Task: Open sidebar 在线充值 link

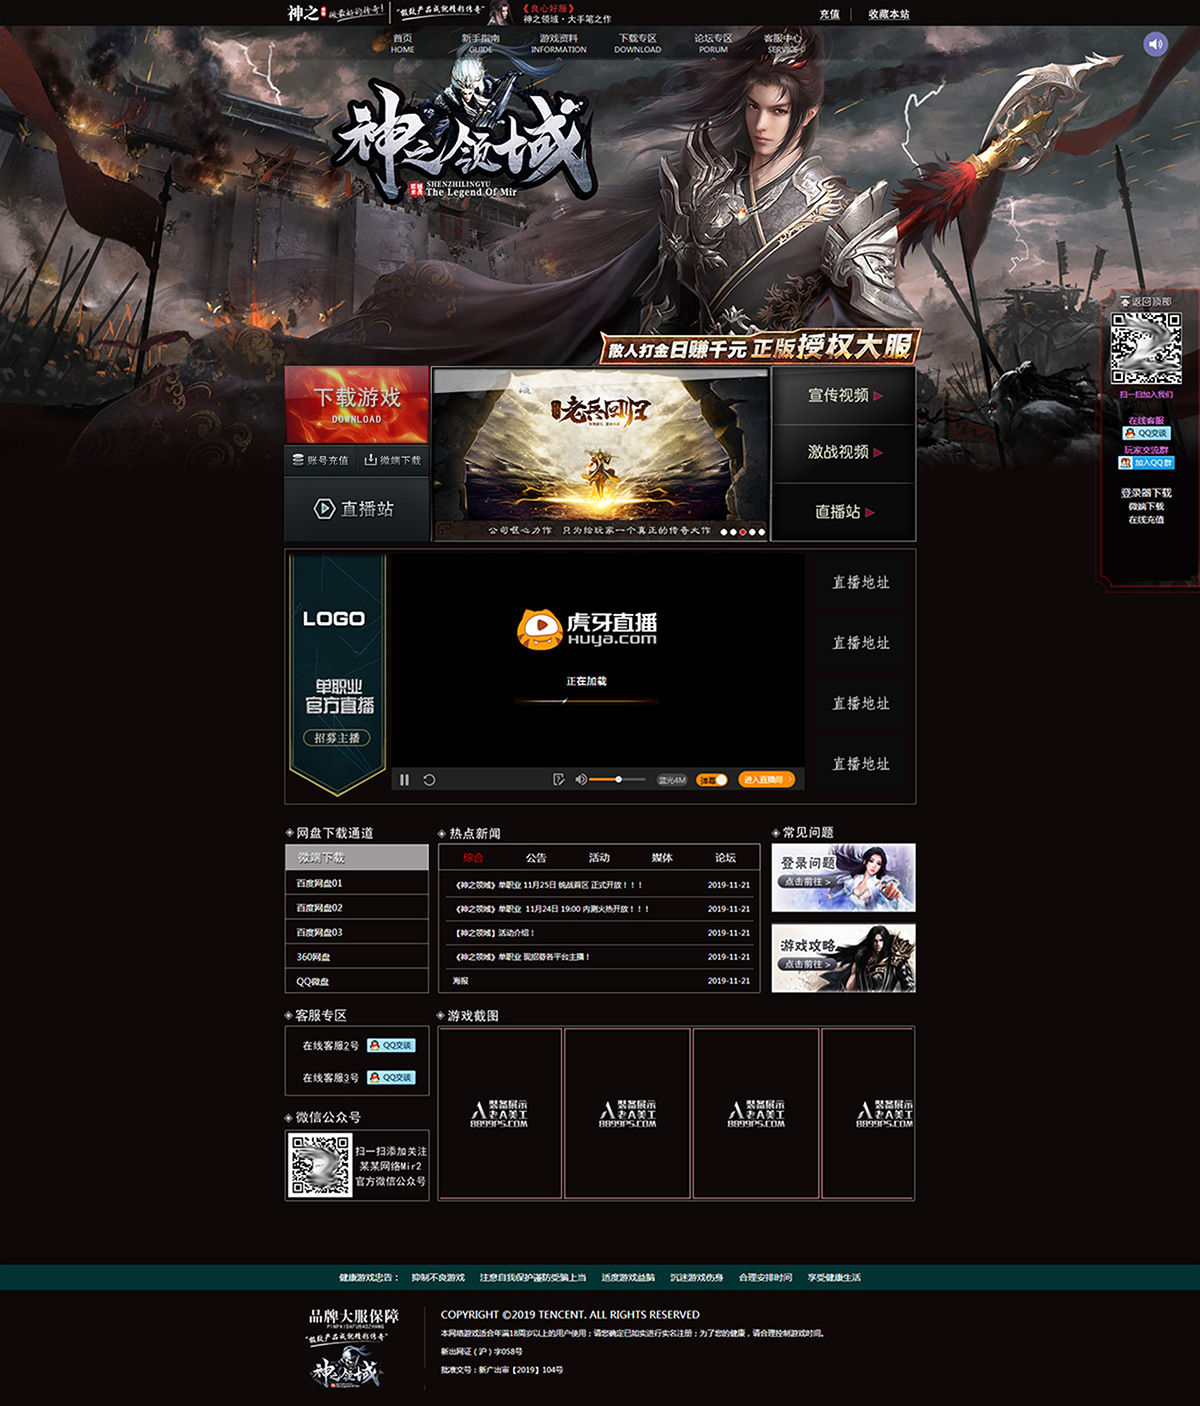Action: click(1146, 520)
